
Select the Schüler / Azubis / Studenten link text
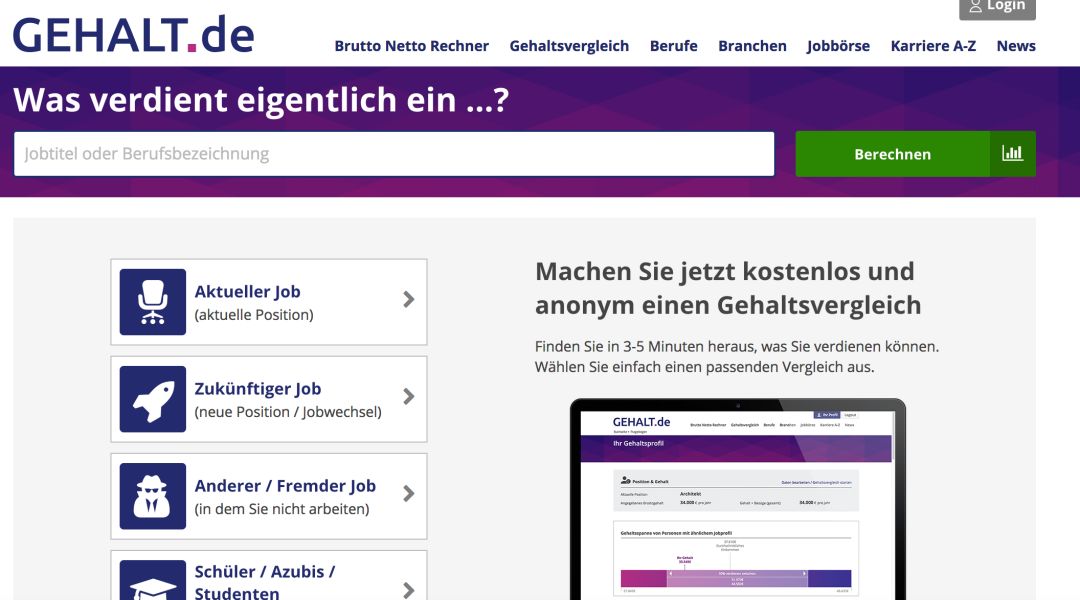point(264,581)
